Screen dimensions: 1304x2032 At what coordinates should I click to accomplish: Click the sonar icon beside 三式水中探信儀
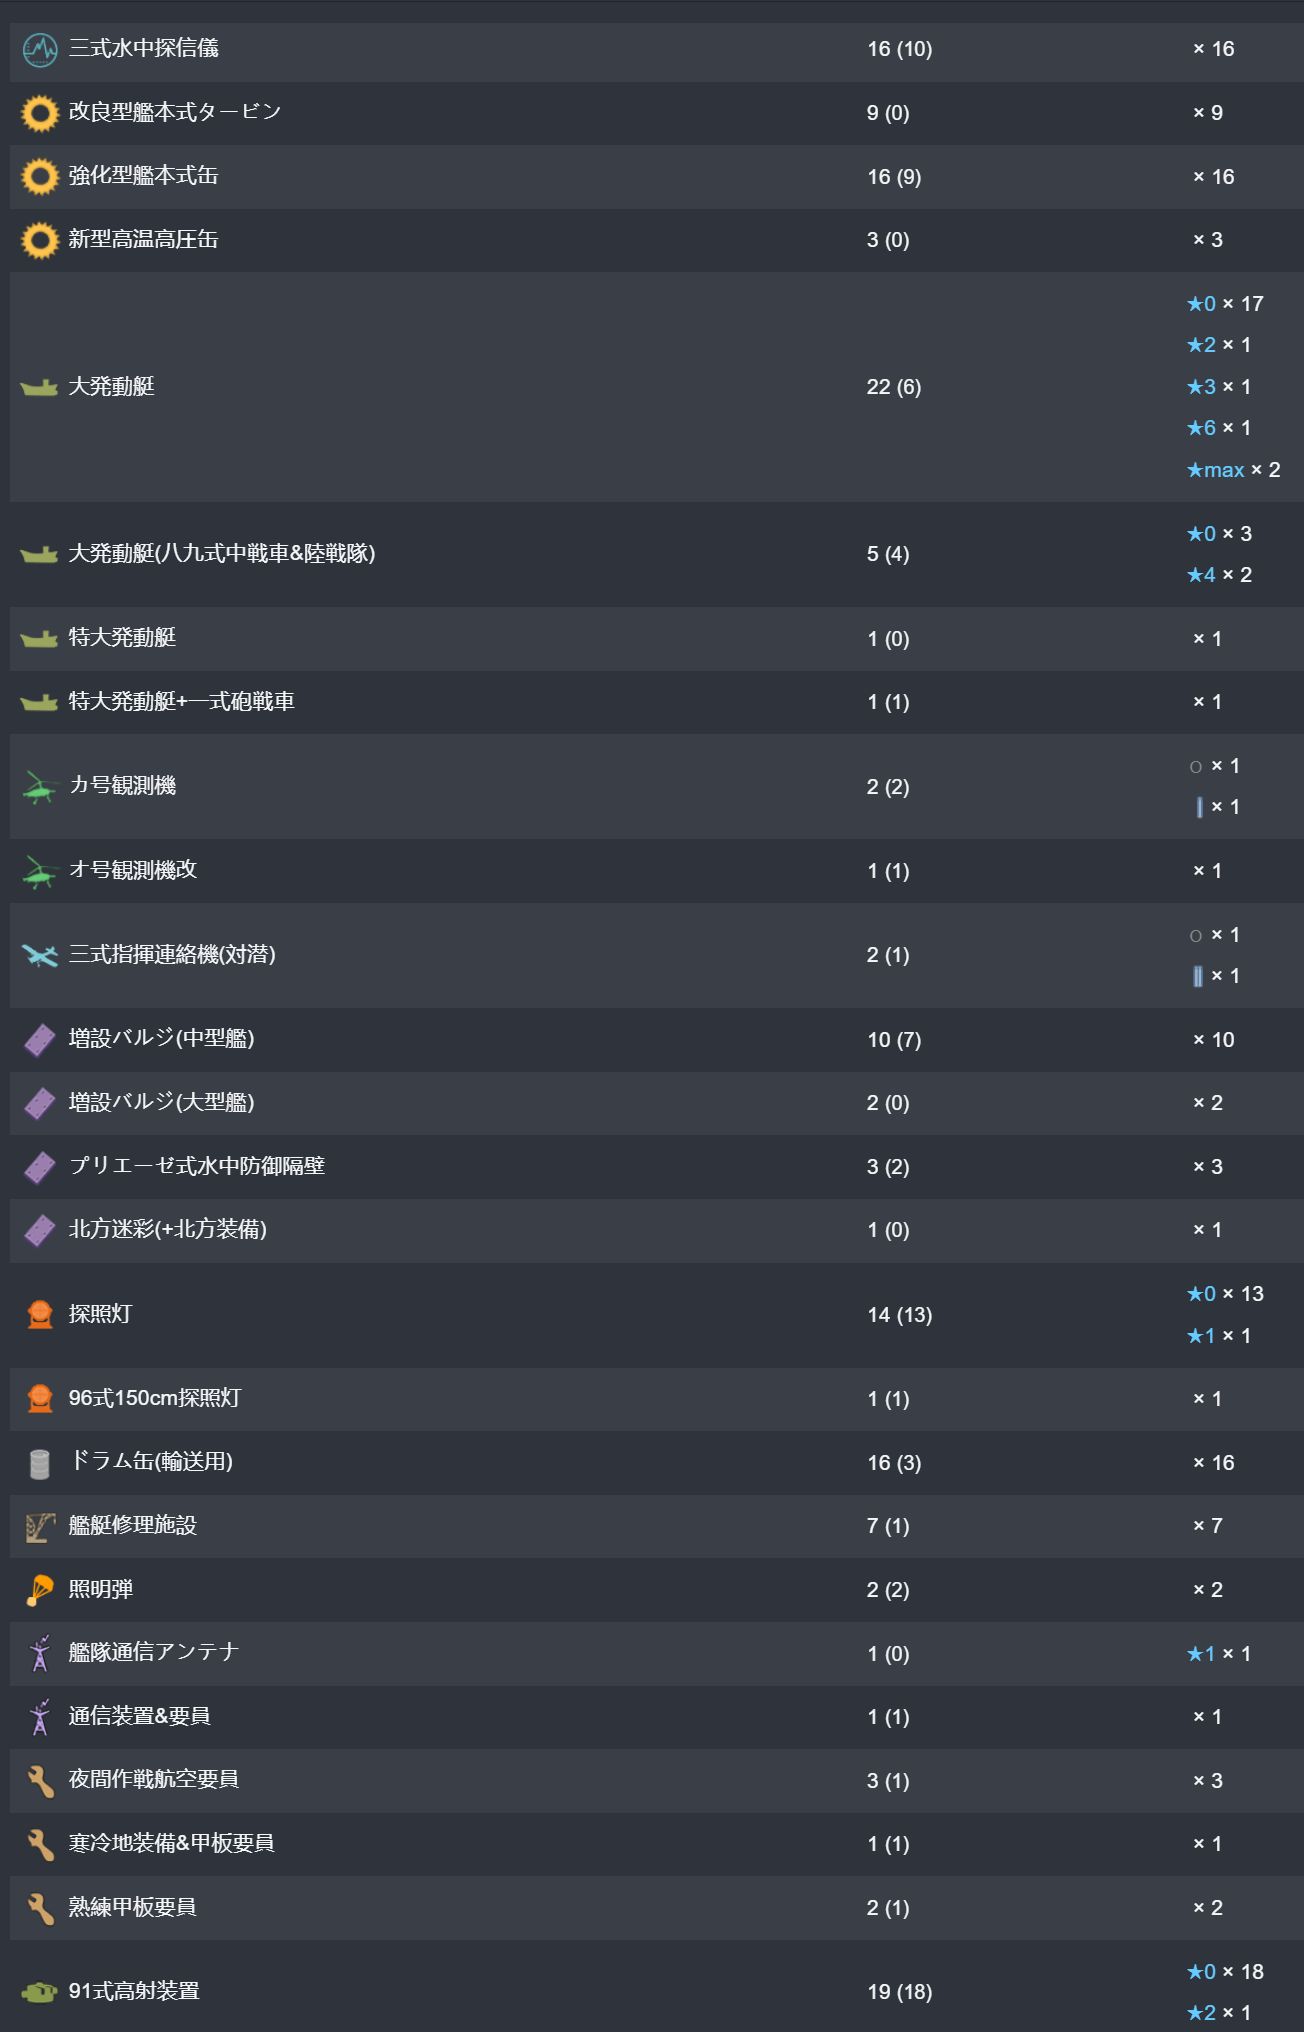(x=40, y=49)
